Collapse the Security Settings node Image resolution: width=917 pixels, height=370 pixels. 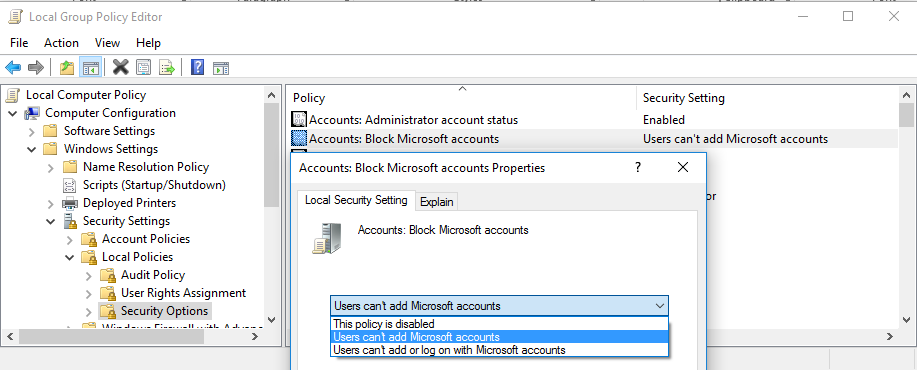51,222
